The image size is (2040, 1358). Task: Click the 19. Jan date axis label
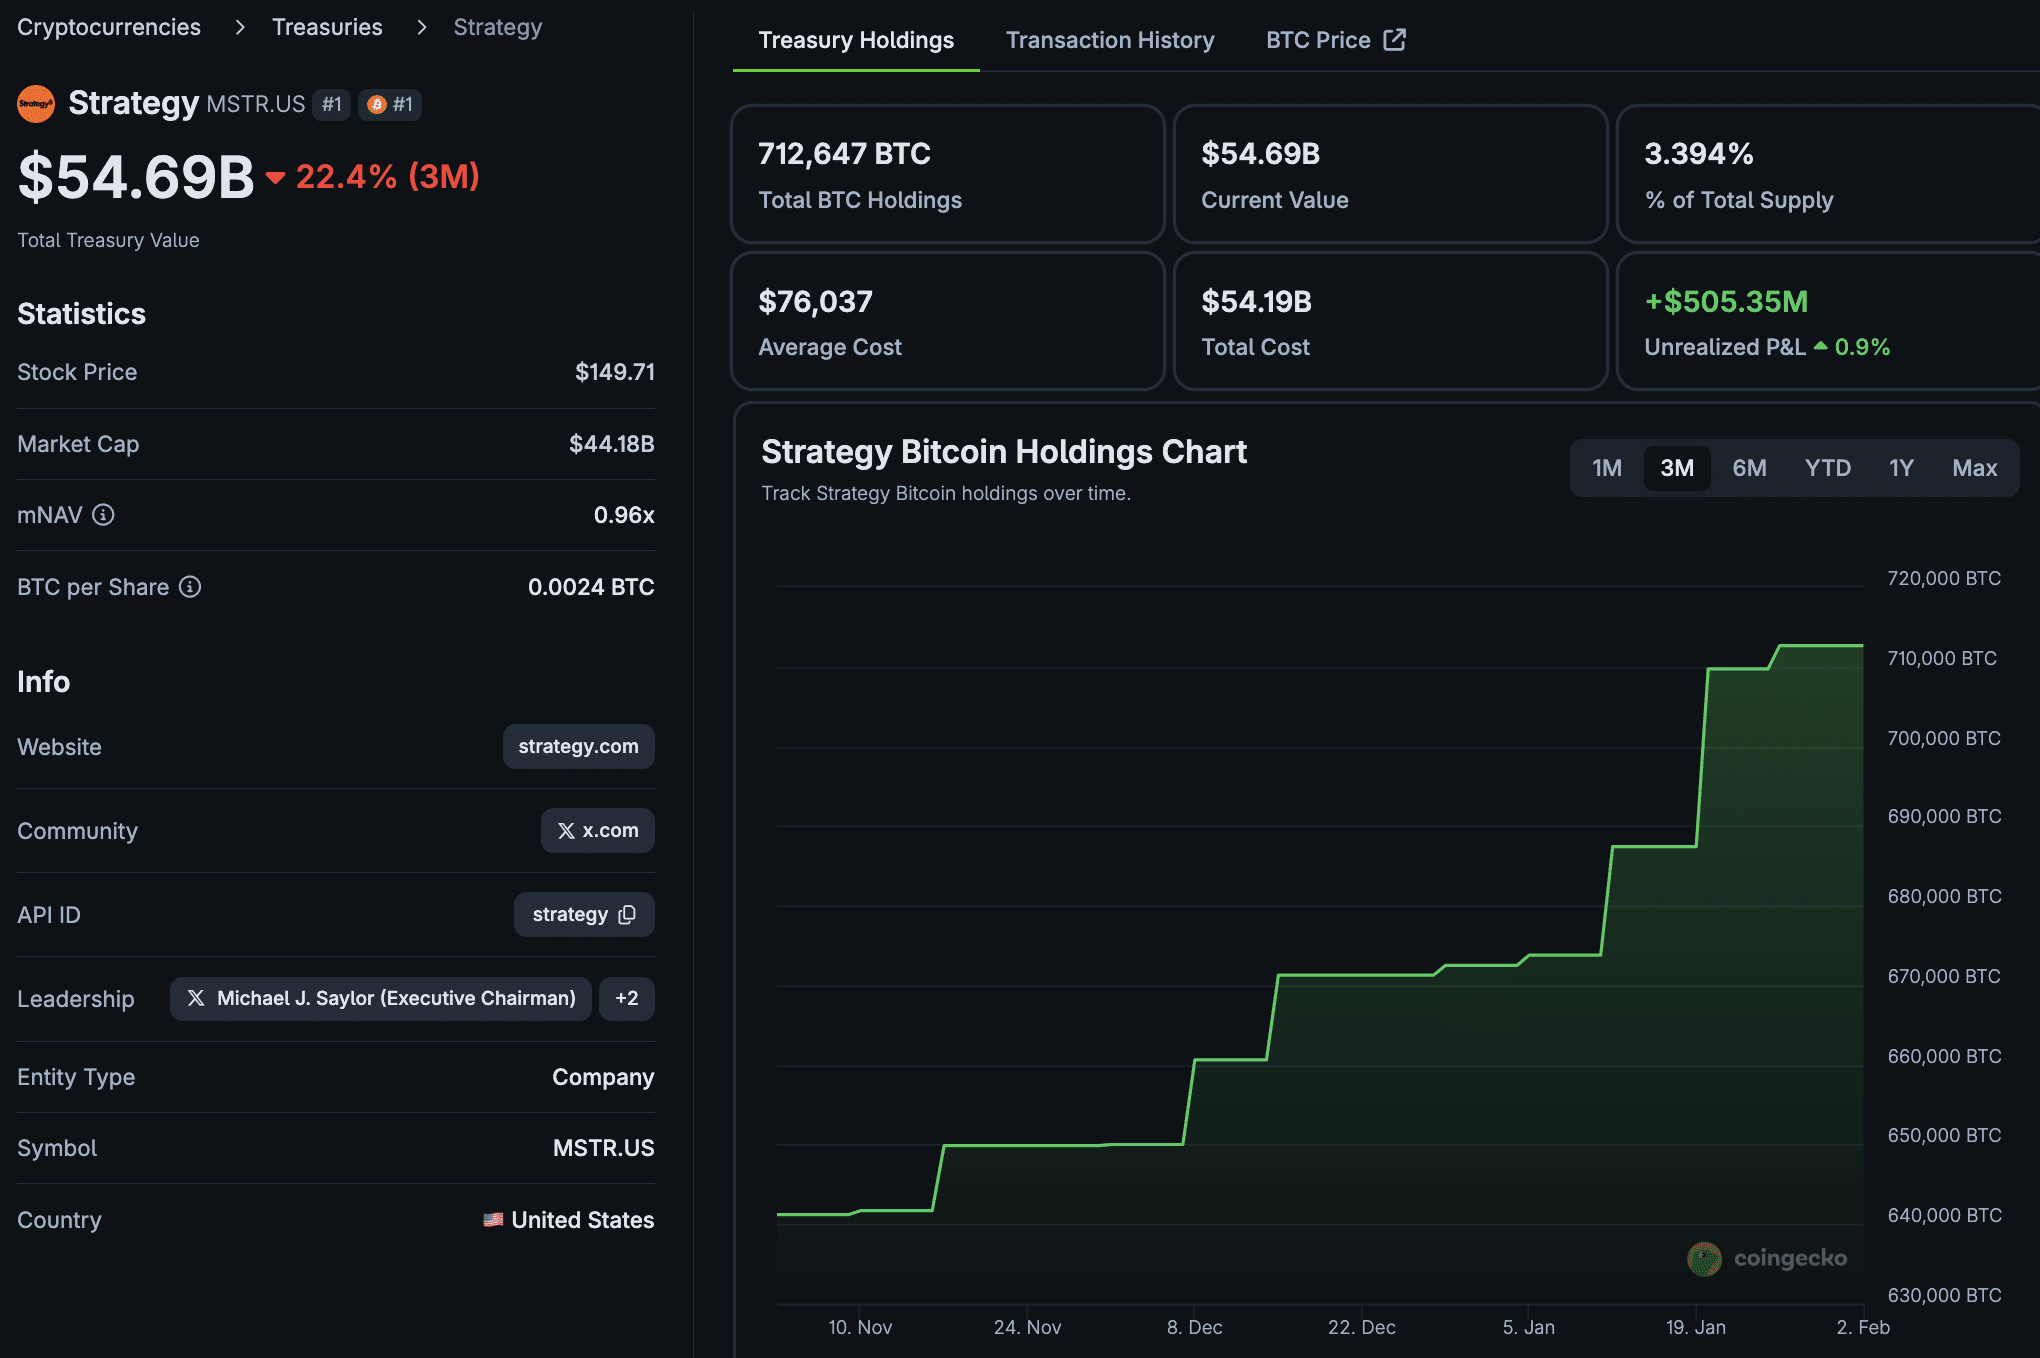[x=1696, y=1327]
